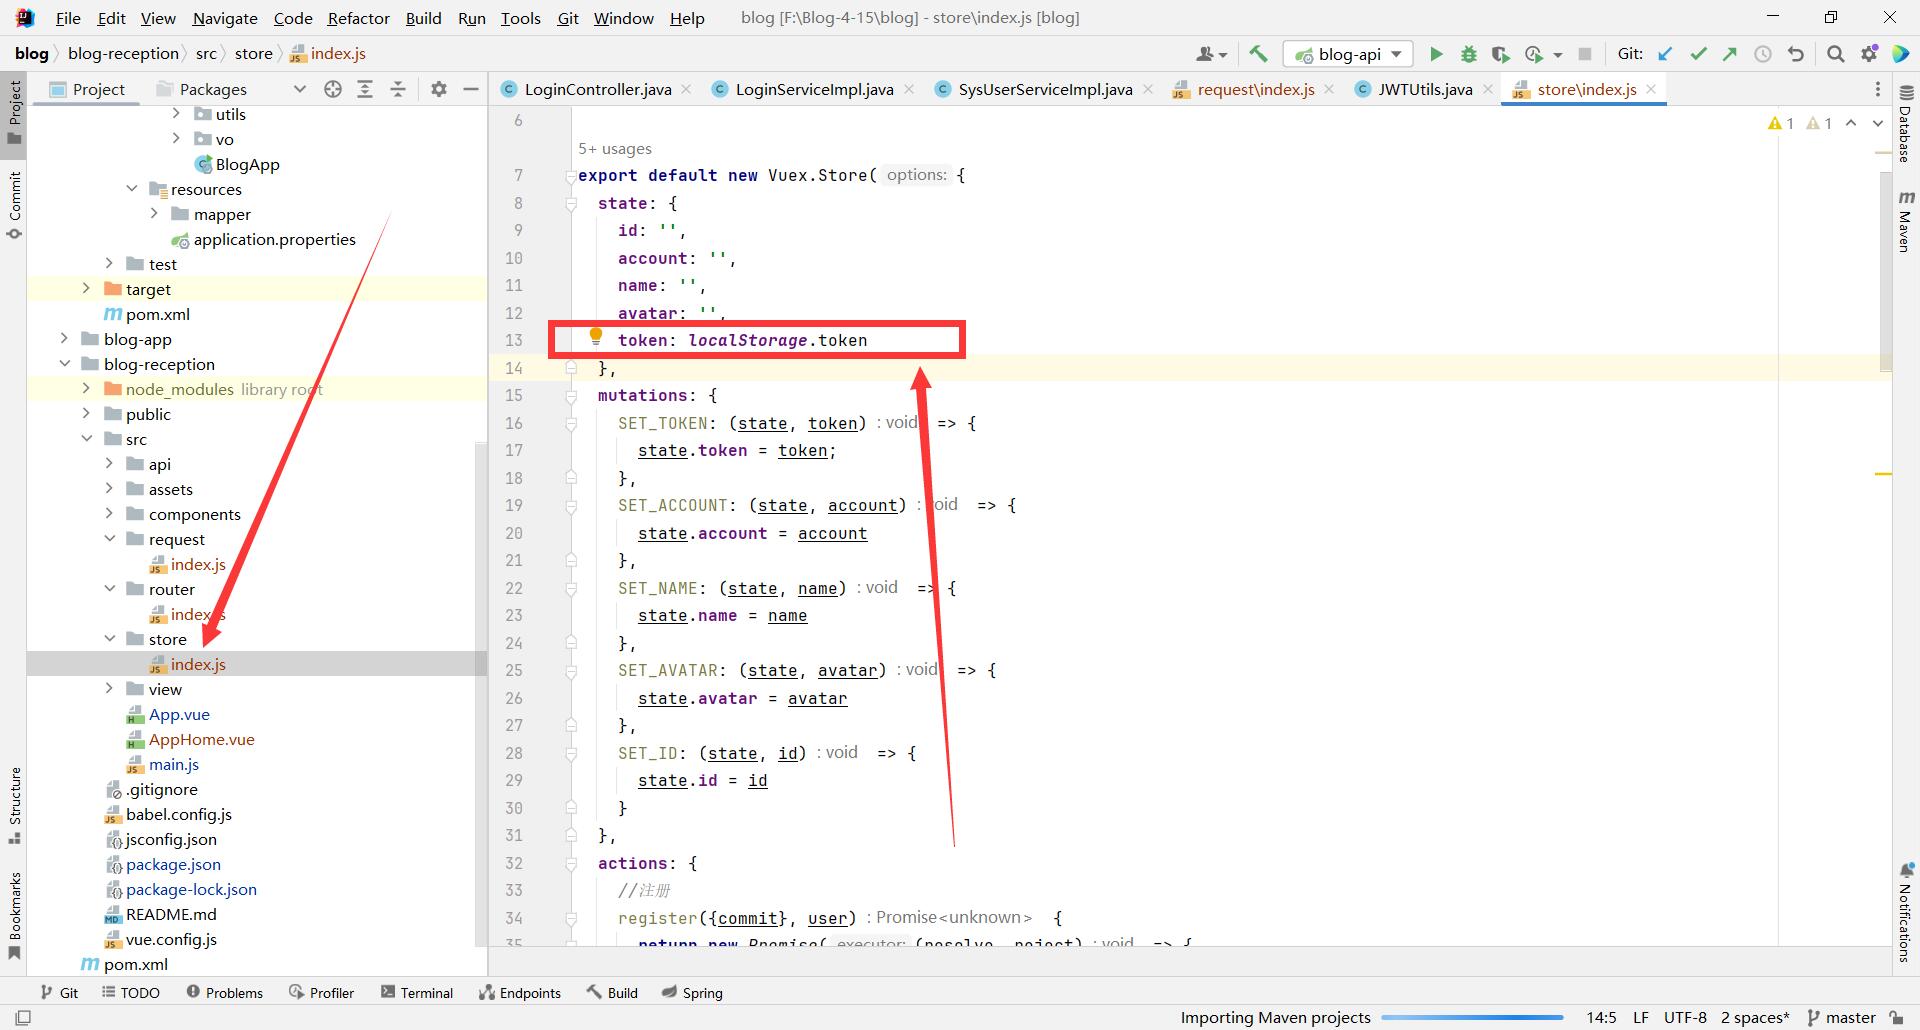Open Maven tool window
Screen dimensions: 1920x1030
(x=1905, y=220)
